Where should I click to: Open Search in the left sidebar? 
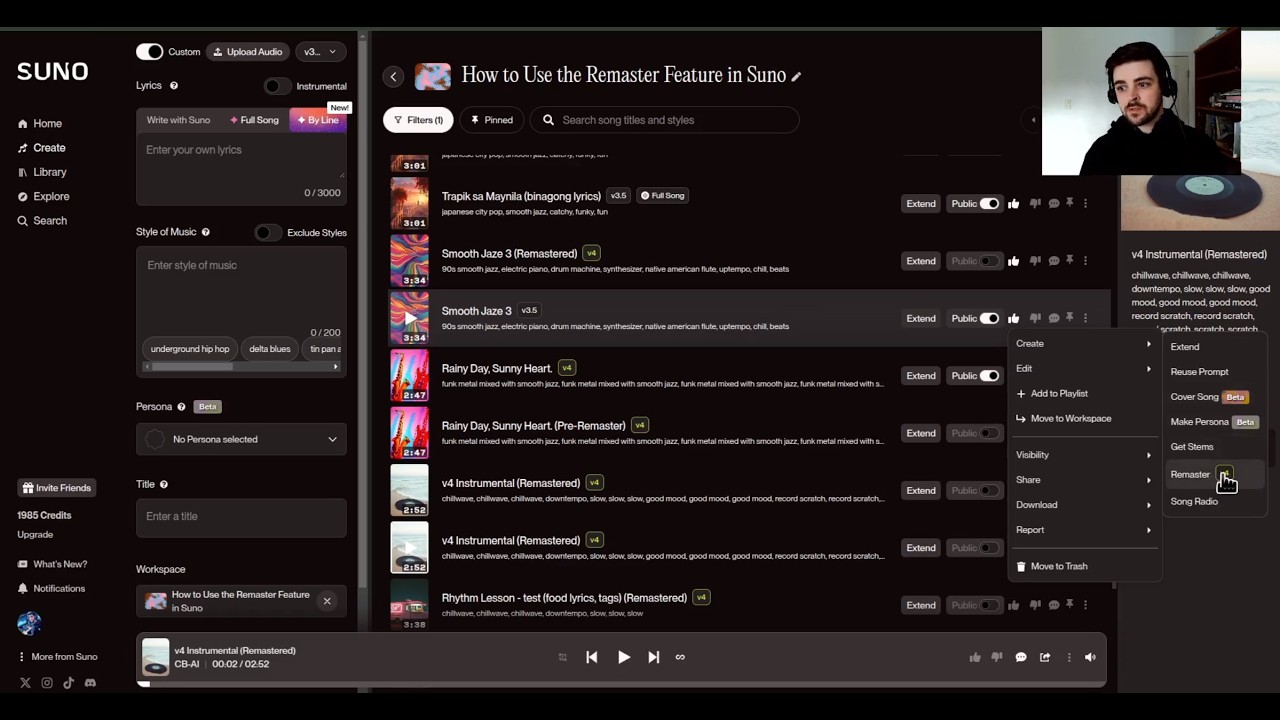(42, 221)
